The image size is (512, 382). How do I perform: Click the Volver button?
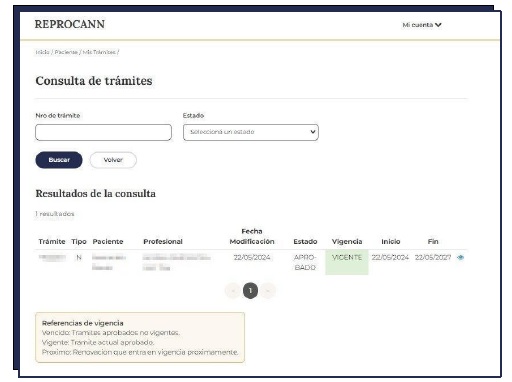(113, 160)
